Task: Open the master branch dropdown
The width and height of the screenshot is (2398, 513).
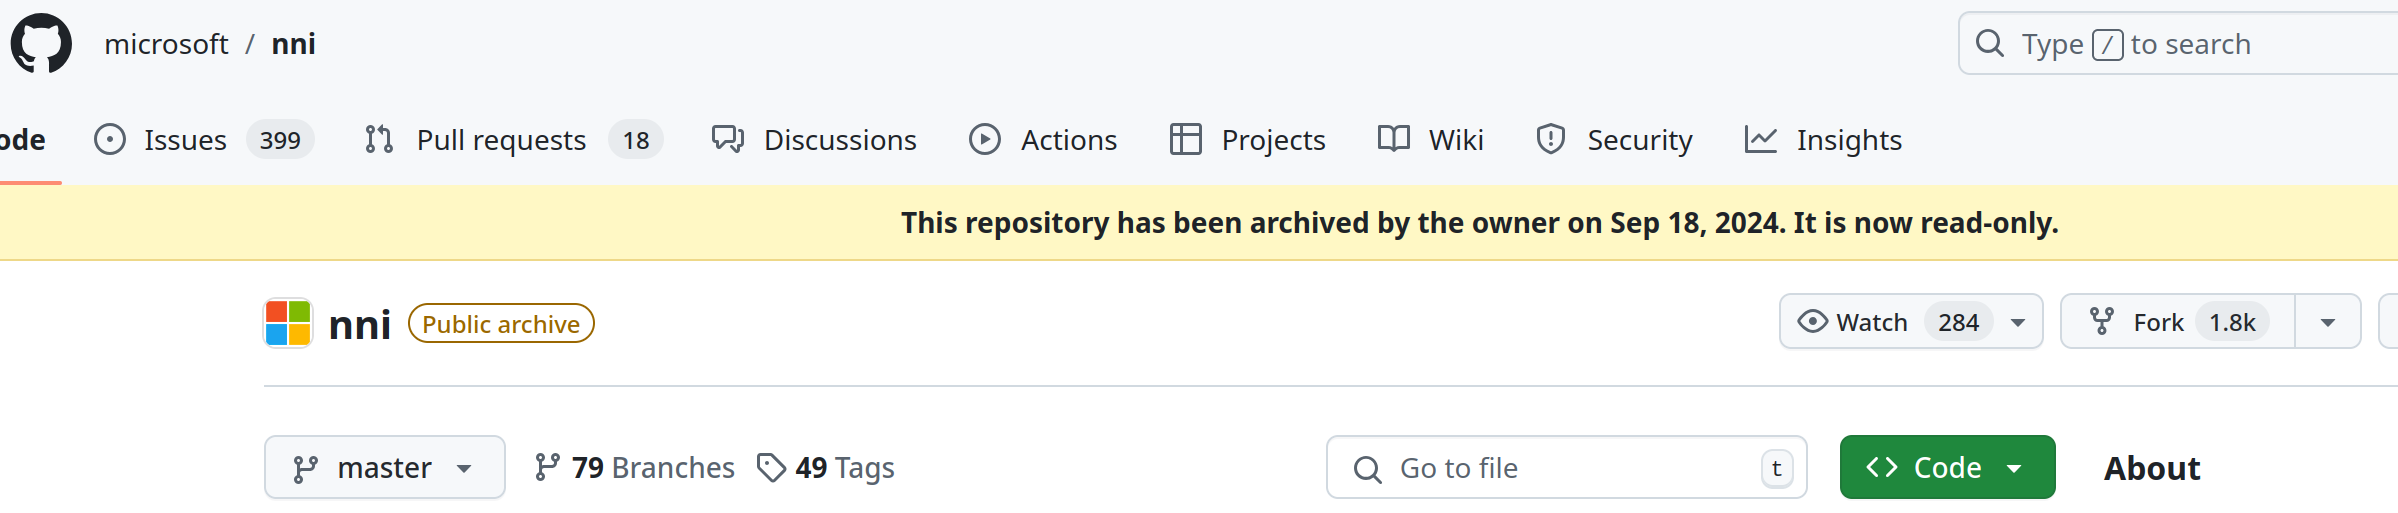Action: (384, 468)
